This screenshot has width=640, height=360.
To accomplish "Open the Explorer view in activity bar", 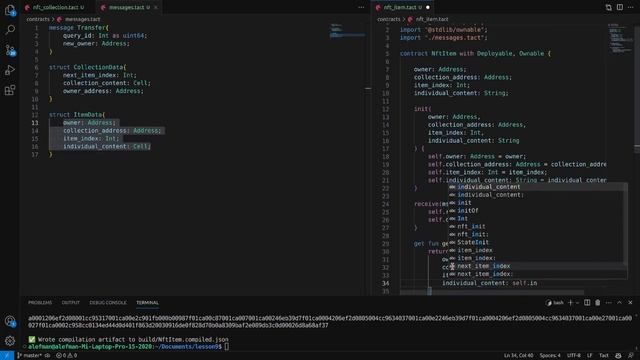I will [x=10, y=10].
